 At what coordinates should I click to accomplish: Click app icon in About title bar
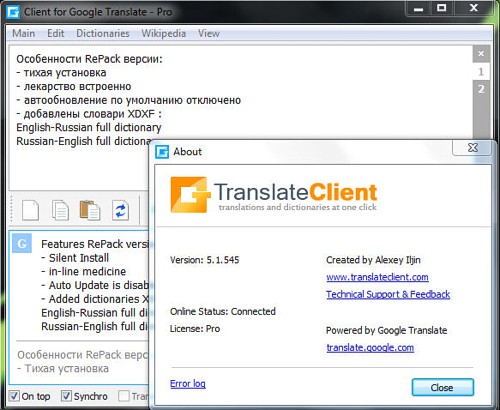[162, 152]
